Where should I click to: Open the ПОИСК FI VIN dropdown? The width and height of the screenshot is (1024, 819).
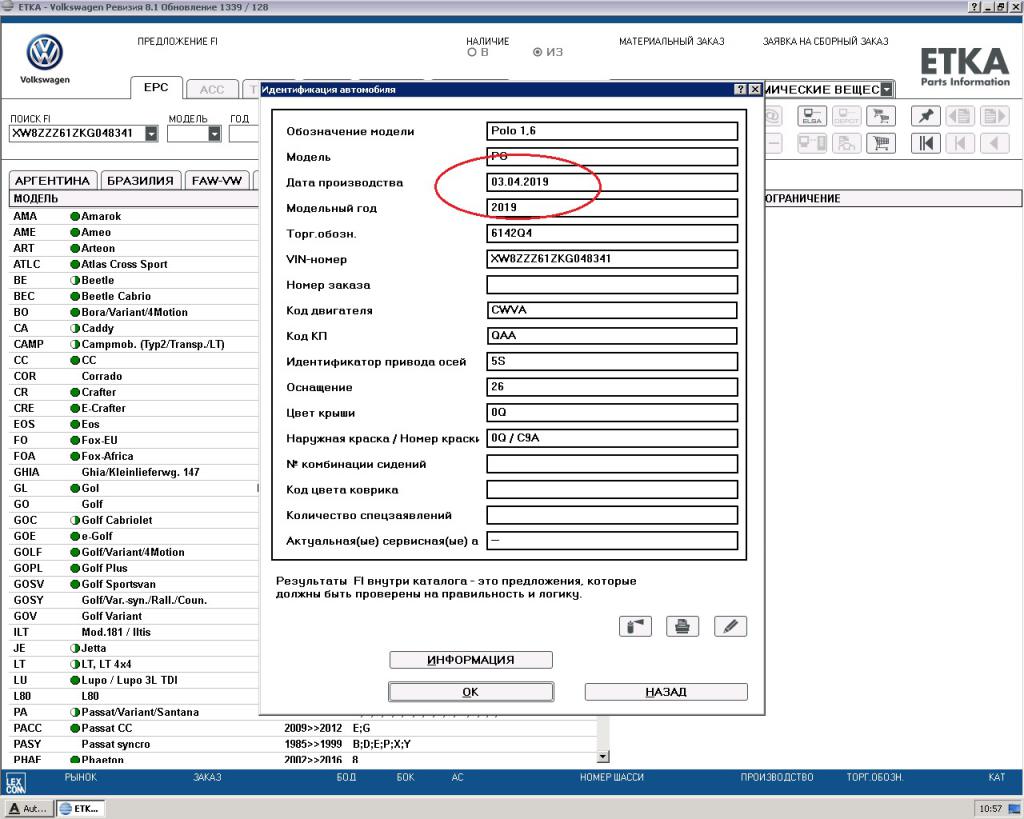152,133
